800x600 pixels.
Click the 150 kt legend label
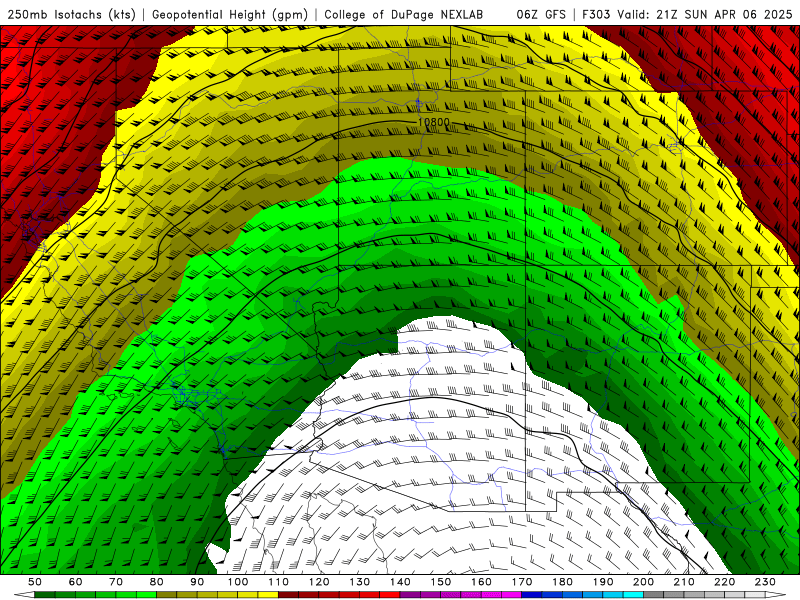[441, 582]
